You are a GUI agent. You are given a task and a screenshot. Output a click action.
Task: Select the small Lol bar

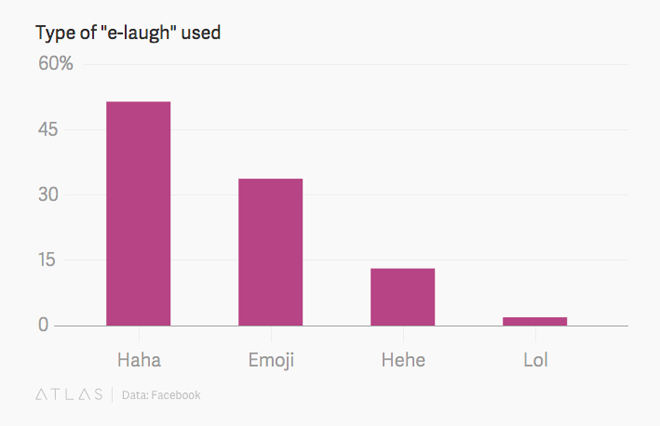point(535,321)
